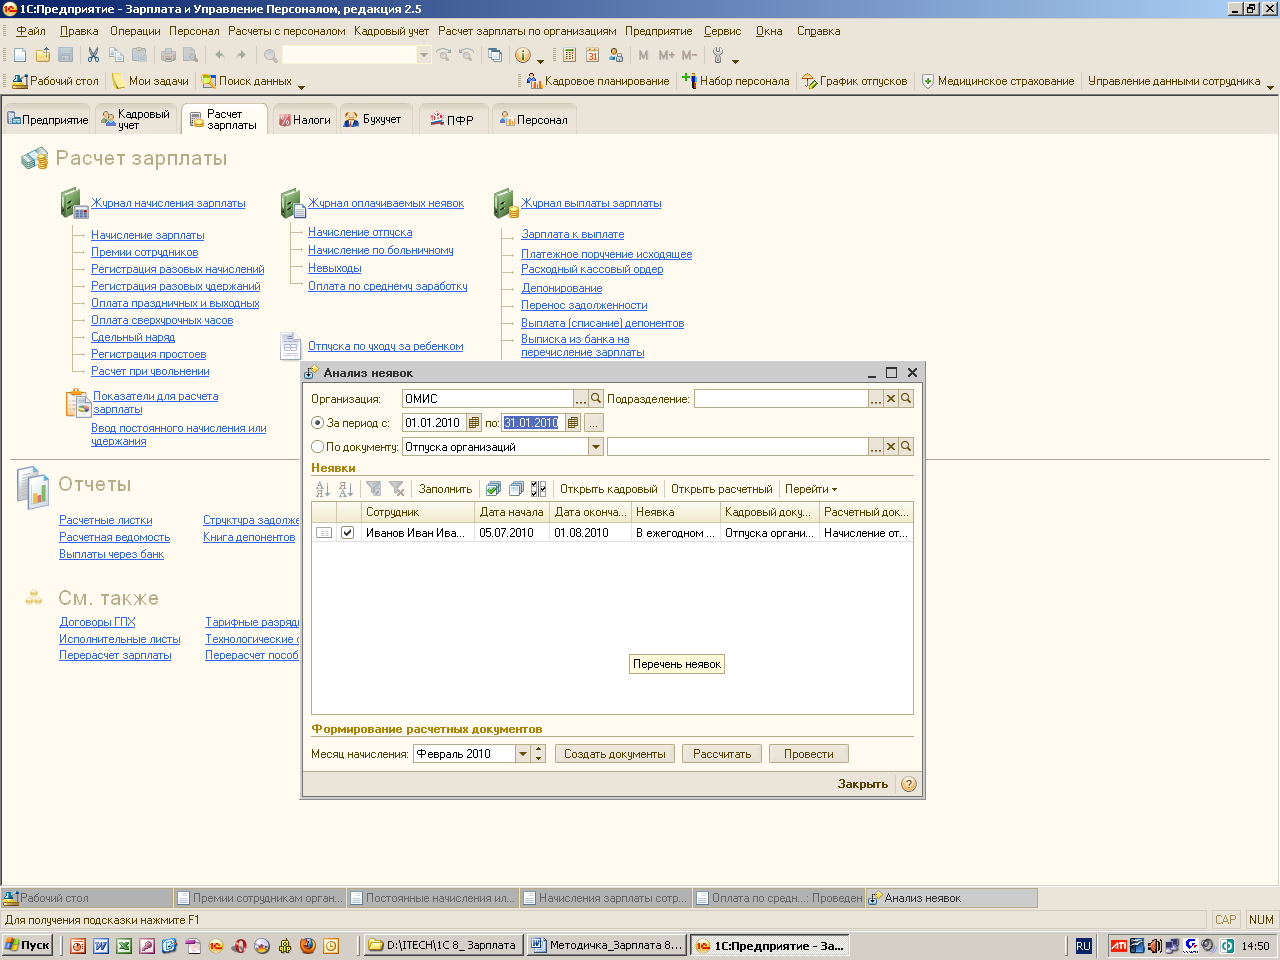Uncheck all rows icon in Неявки toolbar
1280x960 pixels.
[516, 489]
